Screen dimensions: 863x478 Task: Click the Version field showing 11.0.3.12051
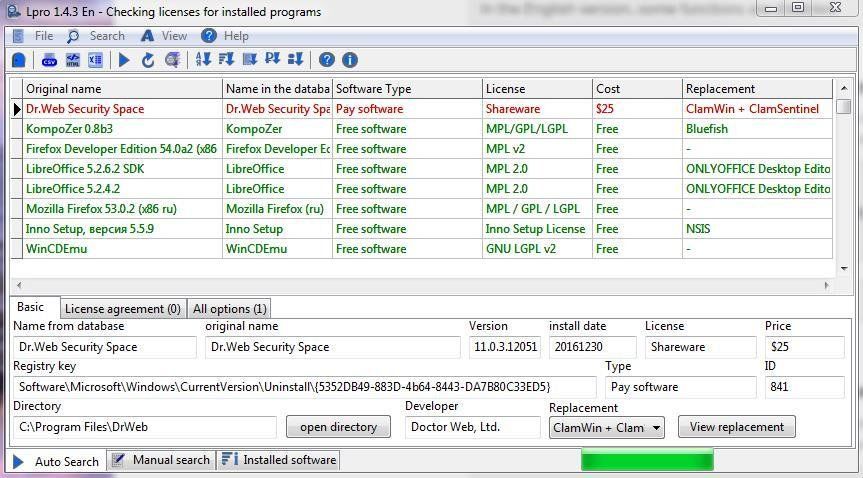click(x=505, y=347)
